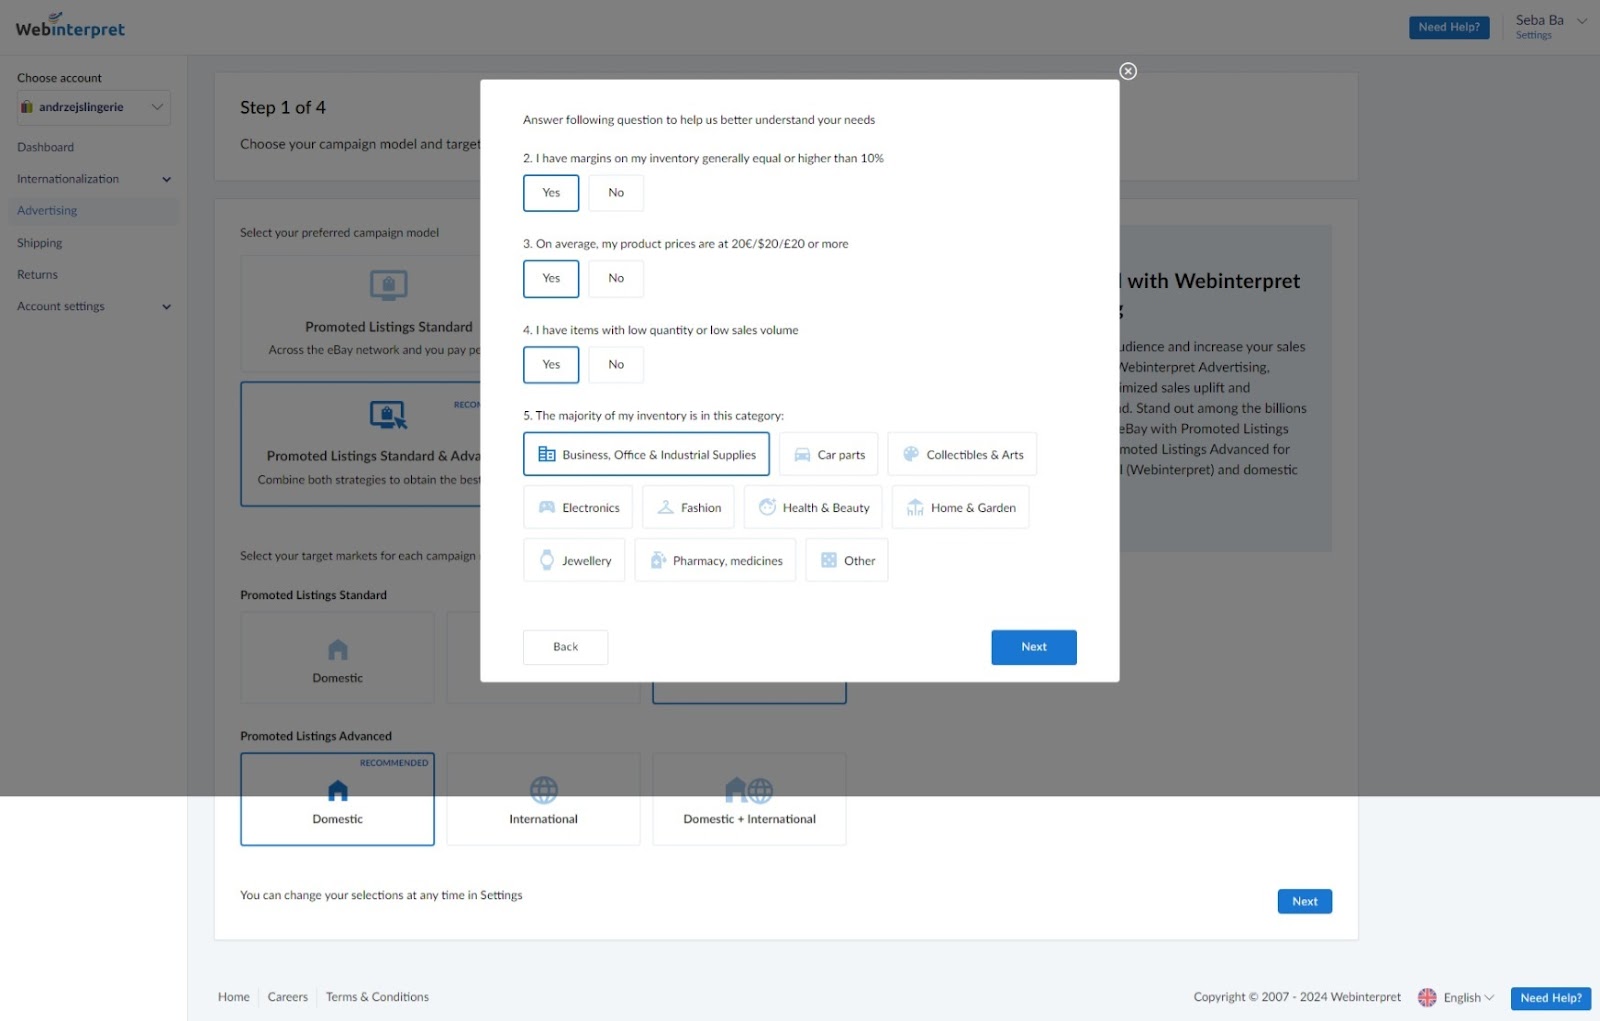Select the Electronics category
The width and height of the screenshot is (1600, 1021).
[x=577, y=507]
